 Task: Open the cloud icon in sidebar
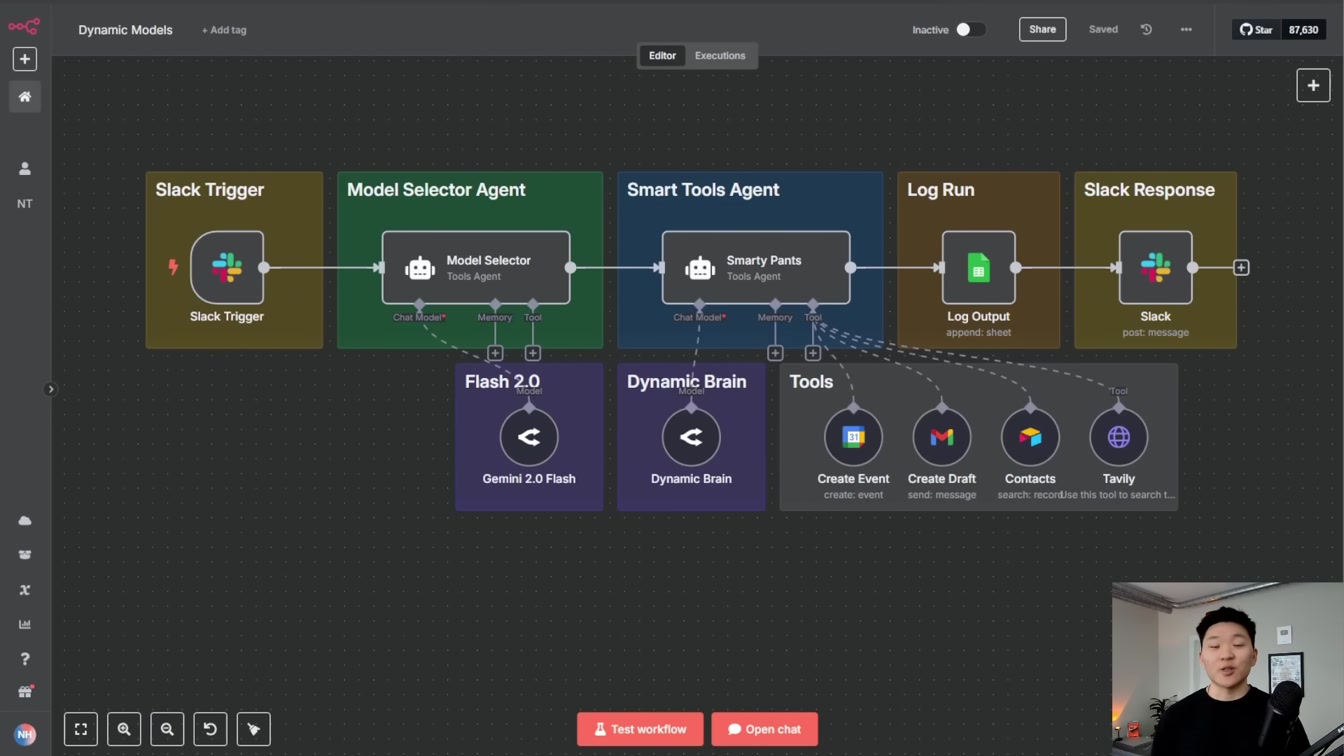coord(25,521)
